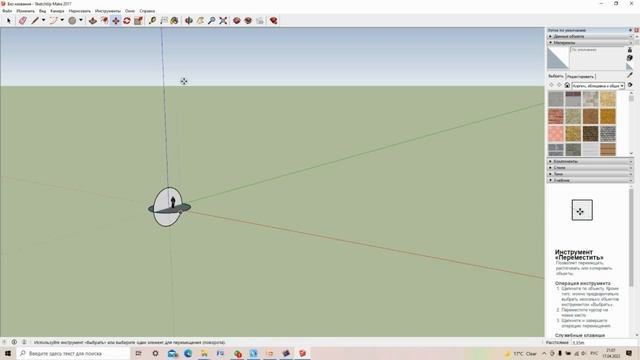Click the Windows taskbar search box
The width and height of the screenshot is (640, 360).
pyautogui.click(x=73, y=353)
